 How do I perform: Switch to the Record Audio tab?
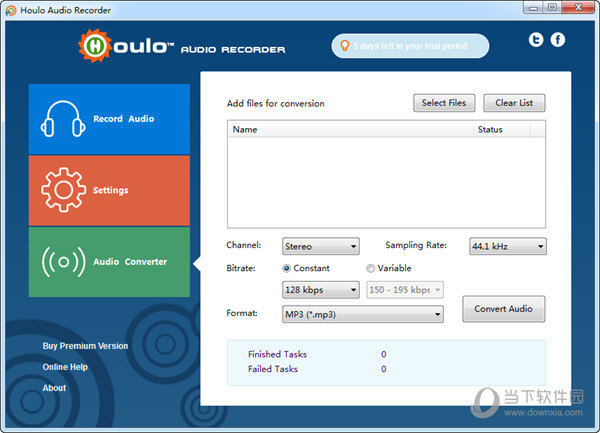pos(109,119)
